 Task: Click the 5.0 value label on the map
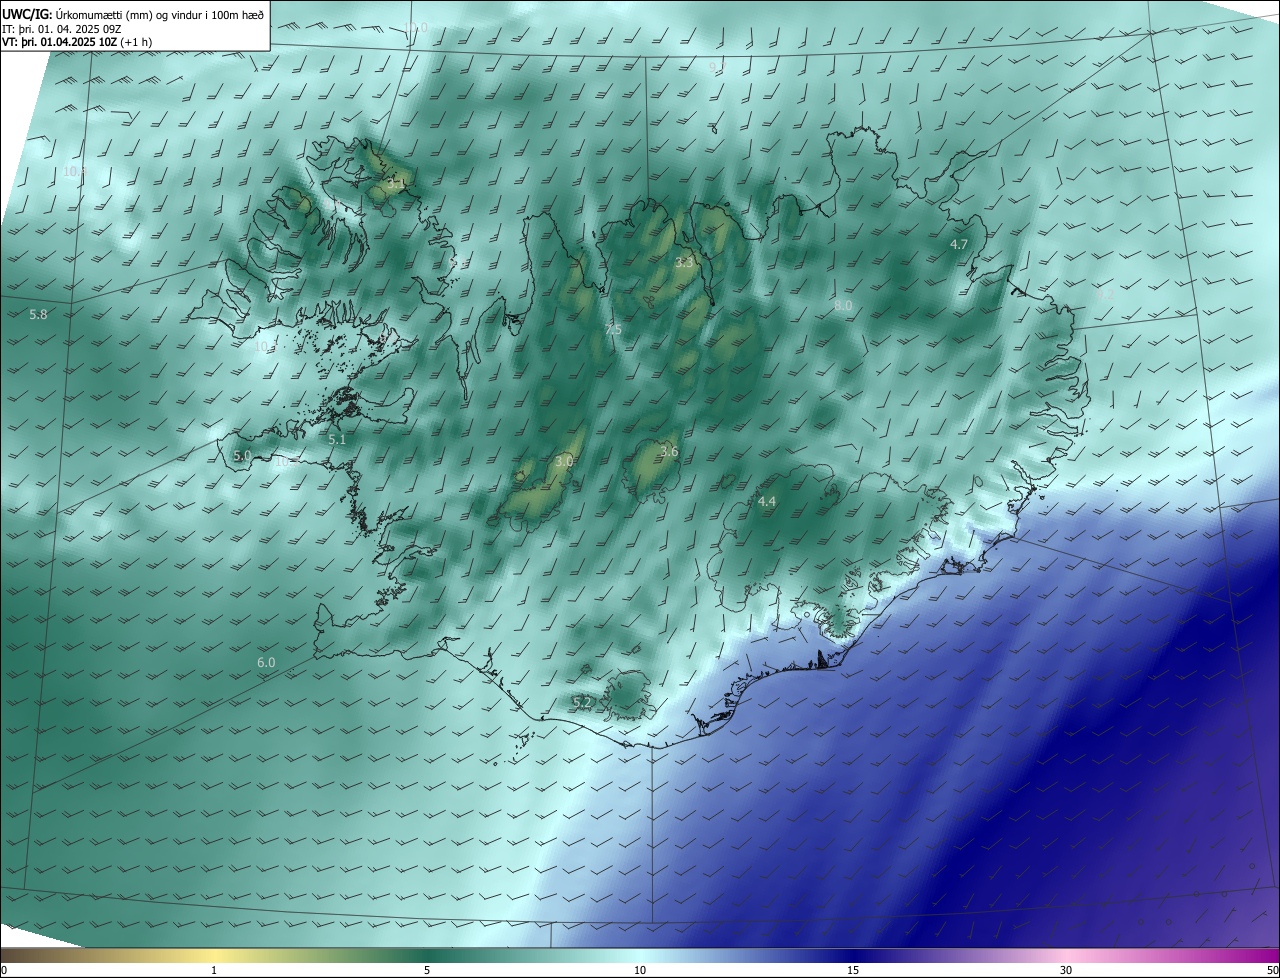tap(242, 456)
